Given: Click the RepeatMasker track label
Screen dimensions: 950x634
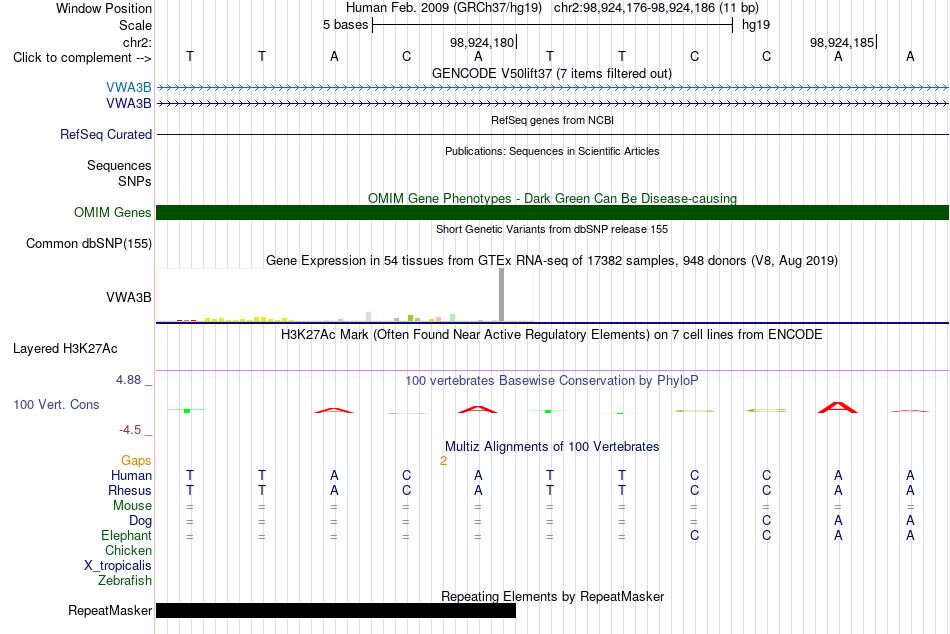Looking at the screenshot, I should click(x=110, y=610).
